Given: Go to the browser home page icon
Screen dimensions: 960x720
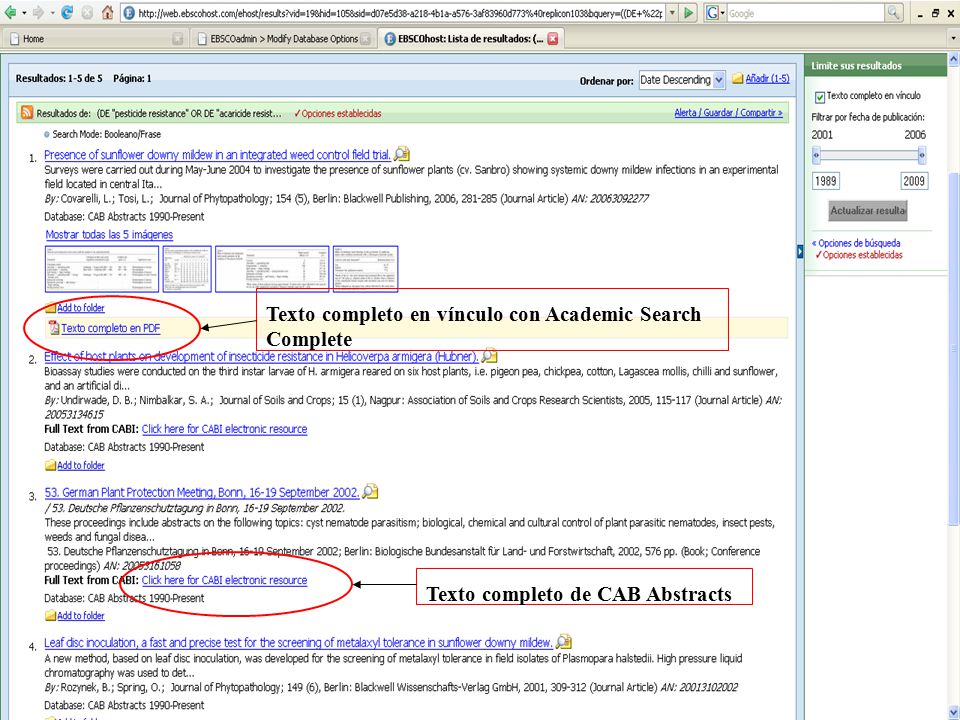Looking at the screenshot, I should [108, 13].
